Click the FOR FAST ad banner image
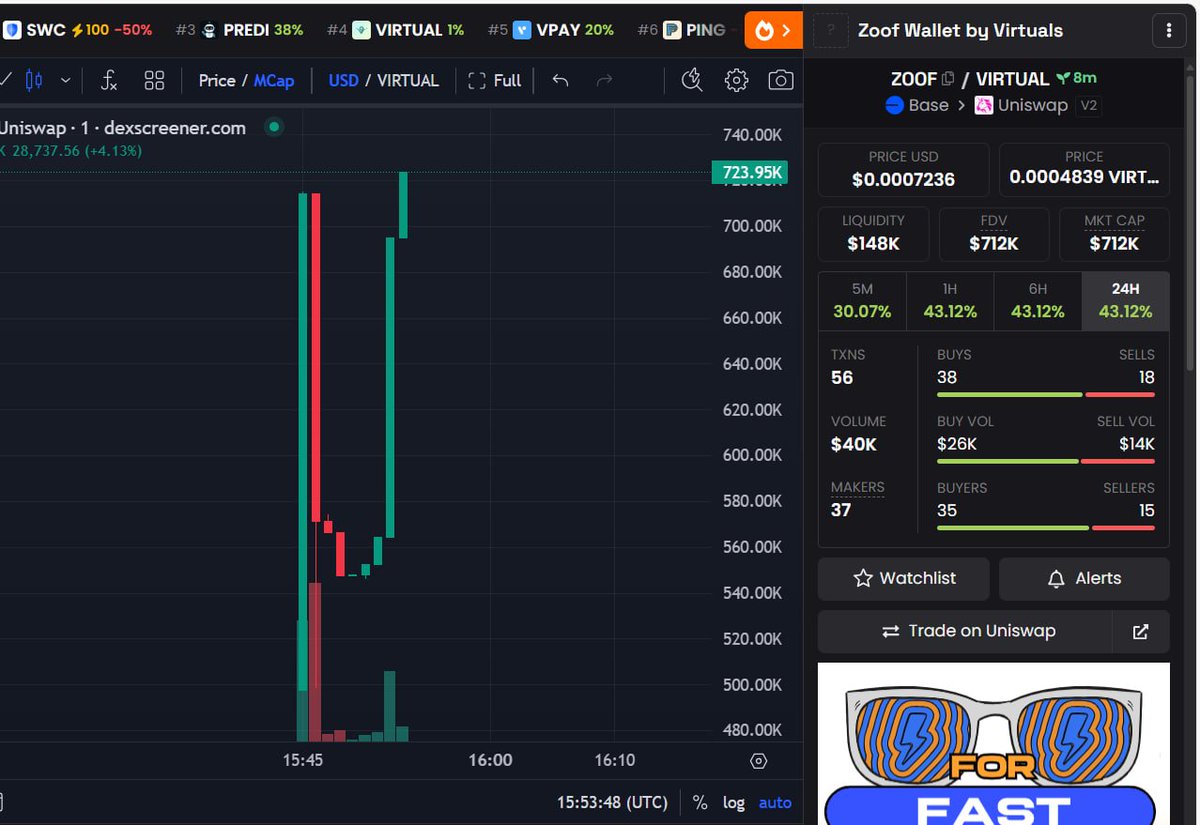The height and width of the screenshot is (825, 1200). pos(994,743)
